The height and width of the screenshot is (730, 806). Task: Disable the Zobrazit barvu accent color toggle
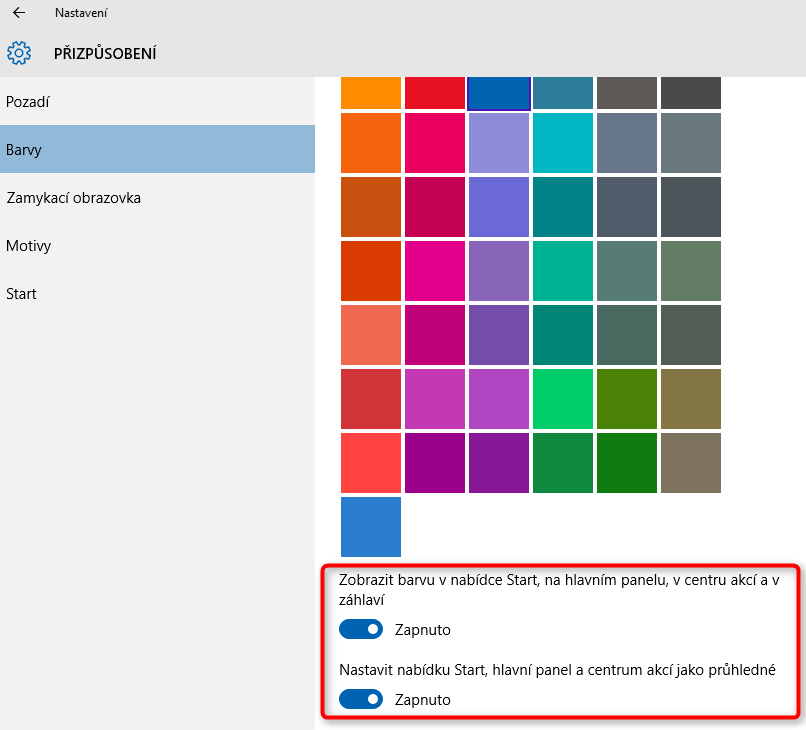click(x=361, y=629)
